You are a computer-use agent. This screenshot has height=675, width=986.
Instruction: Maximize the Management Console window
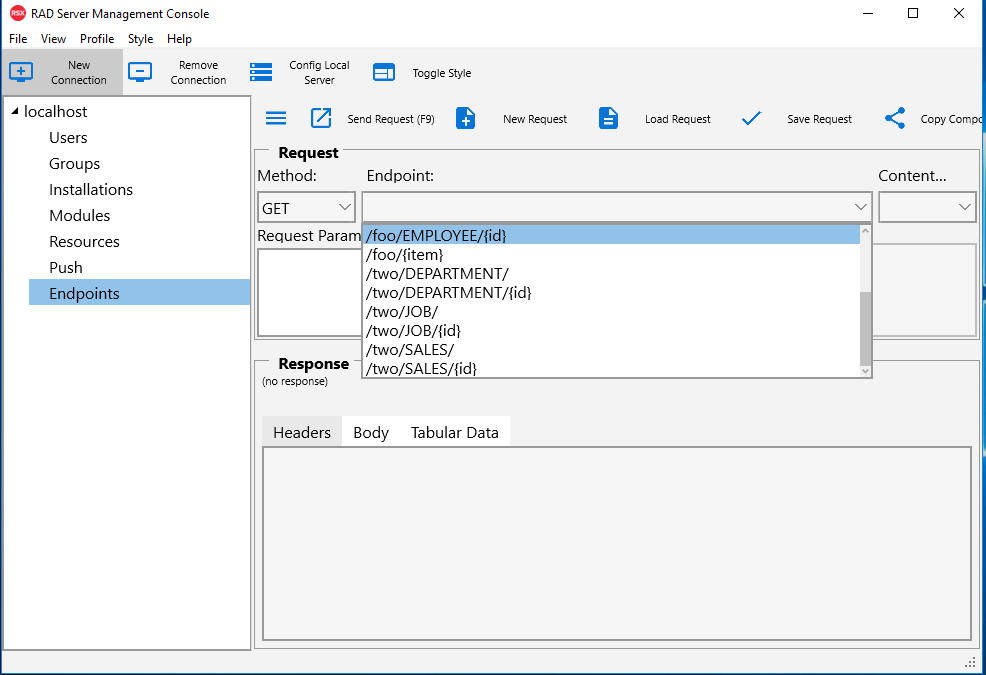tap(913, 13)
